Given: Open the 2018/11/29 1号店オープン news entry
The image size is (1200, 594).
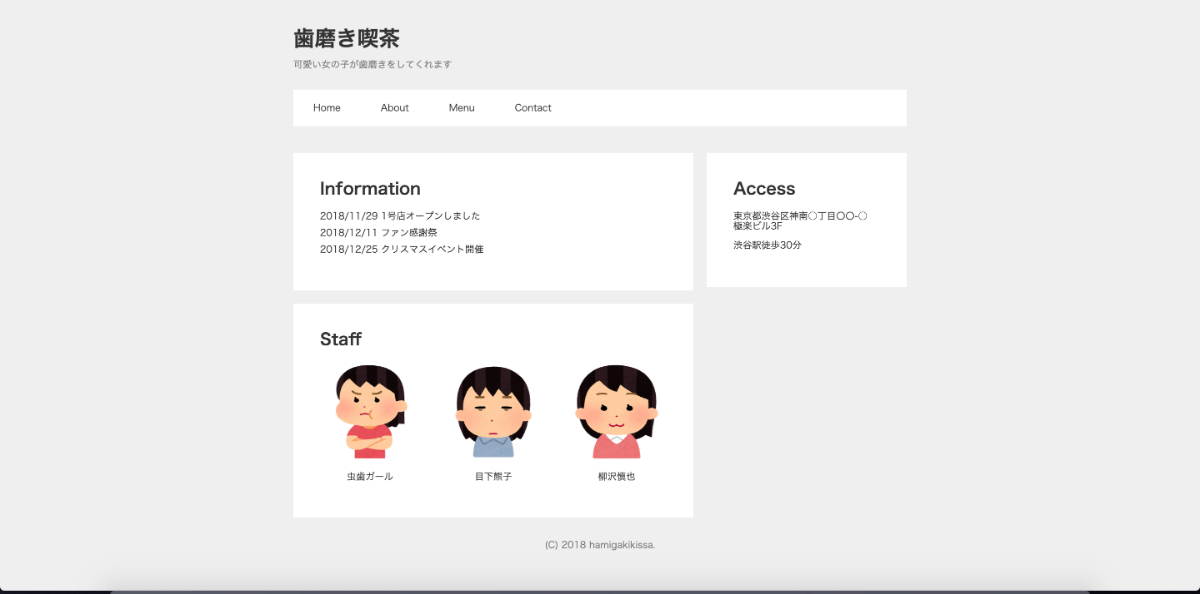Looking at the screenshot, I should click(x=400, y=216).
